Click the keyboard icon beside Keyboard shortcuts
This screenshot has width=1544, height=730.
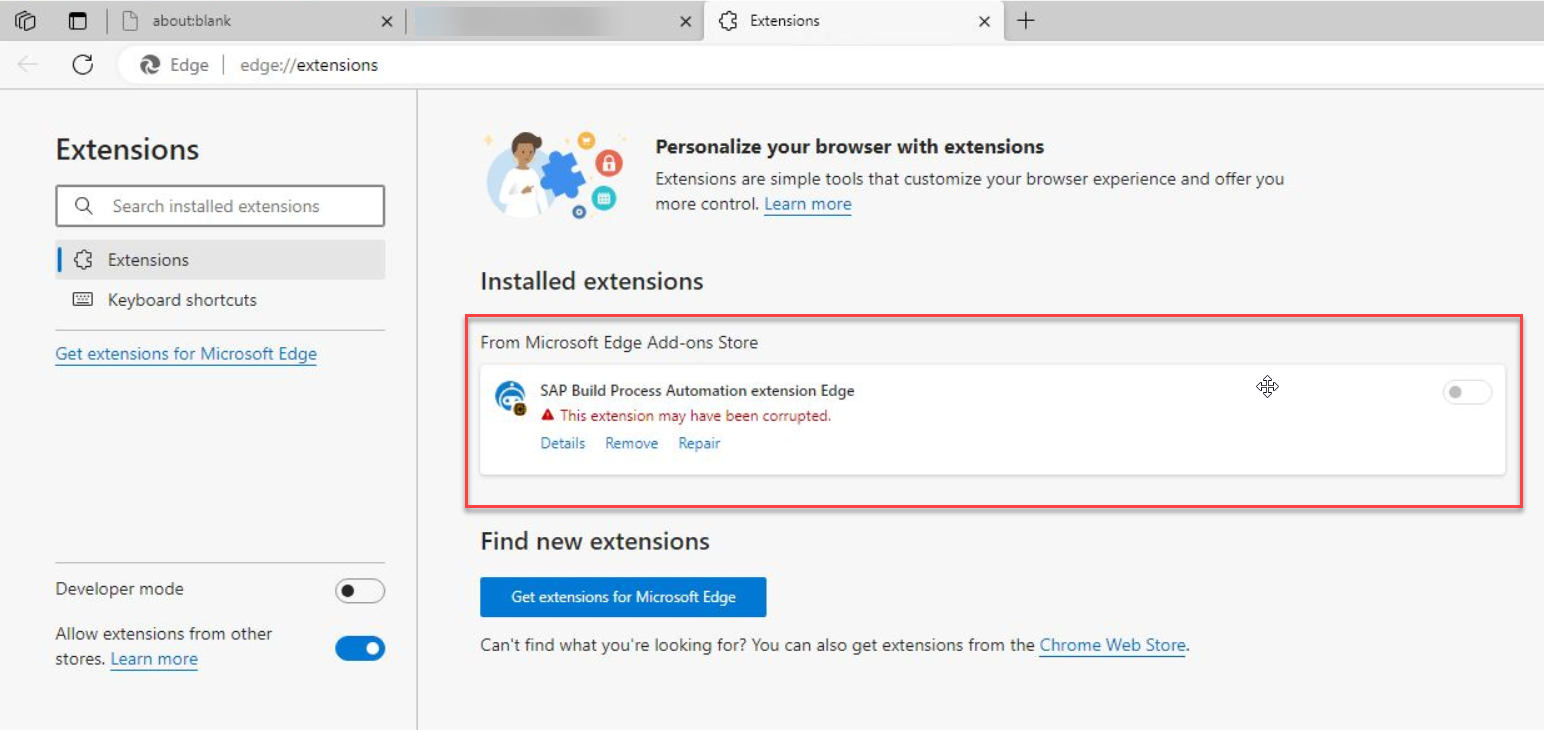(83, 300)
